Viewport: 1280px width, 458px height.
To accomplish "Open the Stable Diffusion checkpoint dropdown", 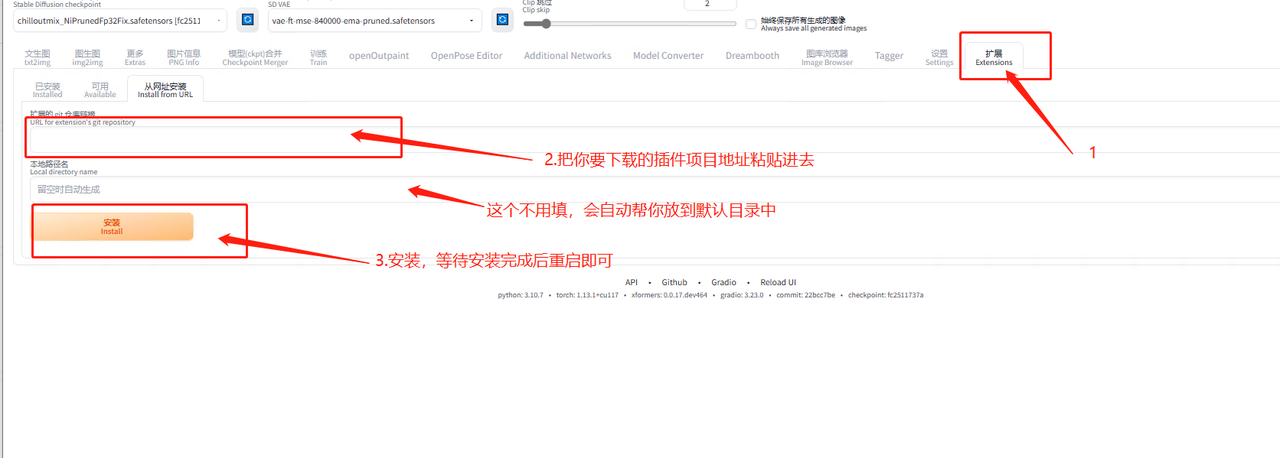I will pos(121,21).
